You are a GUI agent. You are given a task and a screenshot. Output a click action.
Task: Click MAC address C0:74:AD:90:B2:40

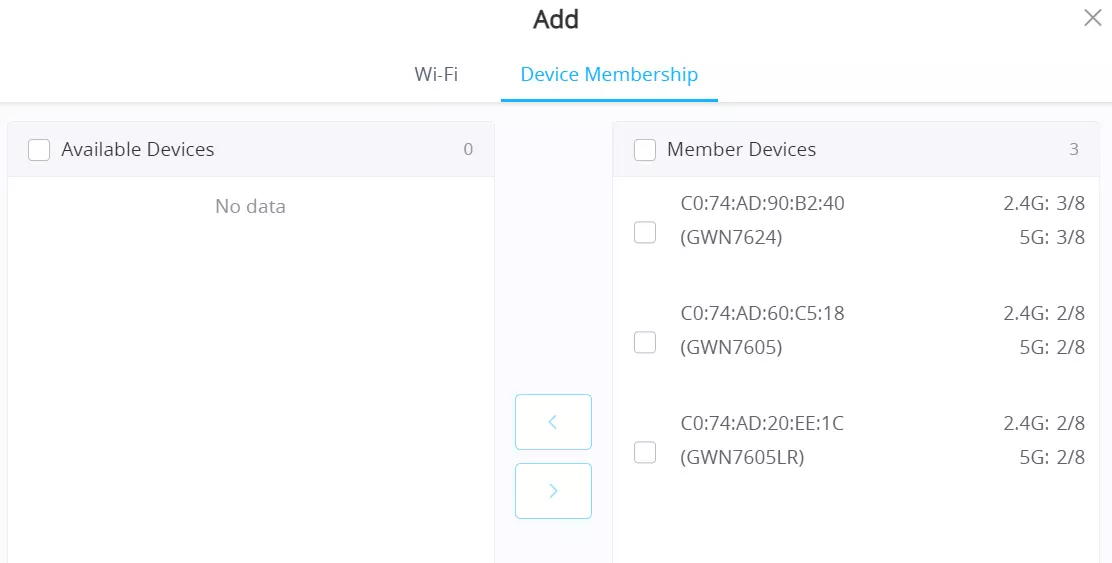click(762, 204)
